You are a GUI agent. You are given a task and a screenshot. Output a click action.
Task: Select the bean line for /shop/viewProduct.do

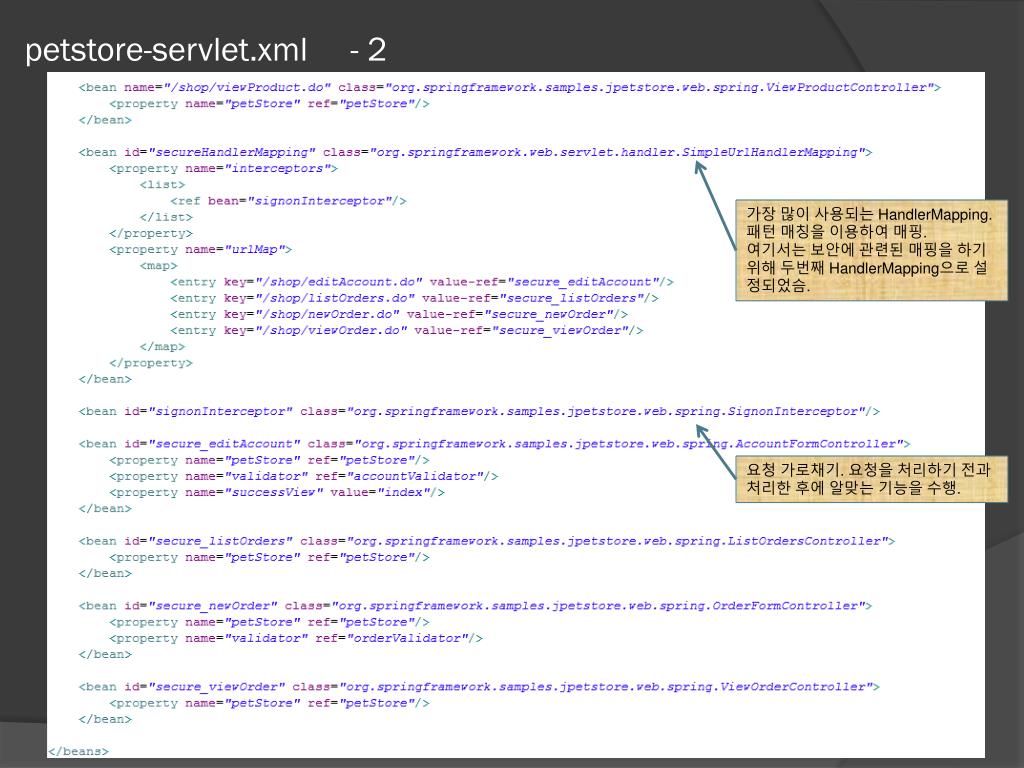coord(509,88)
